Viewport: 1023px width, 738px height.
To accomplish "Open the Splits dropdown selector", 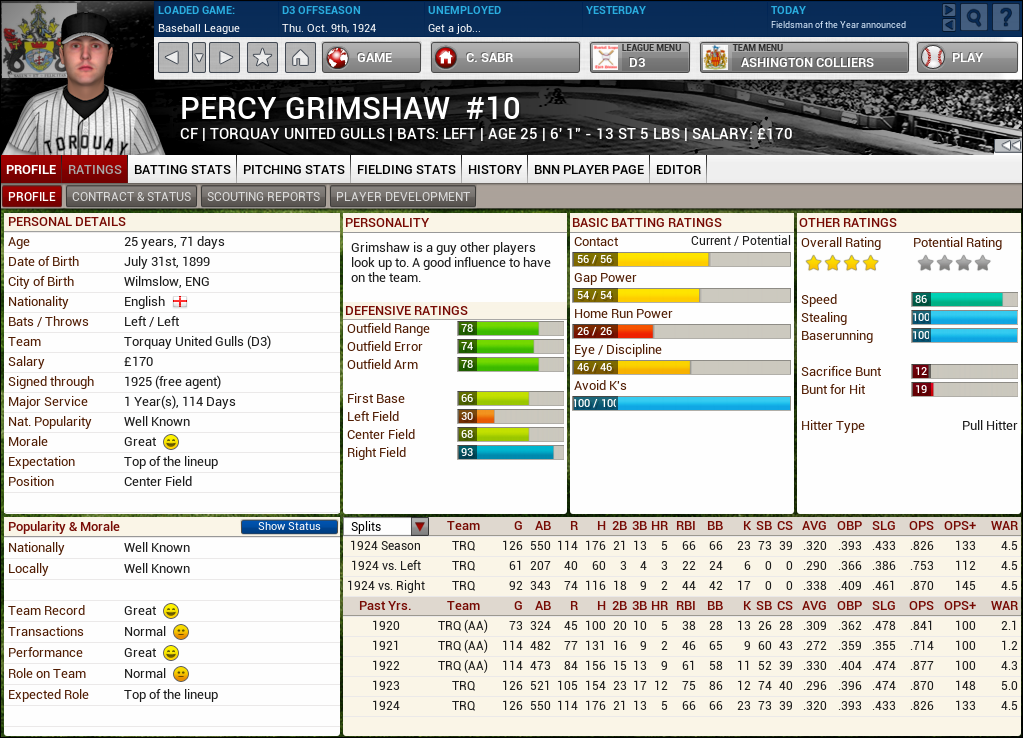I will pos(419,525).
